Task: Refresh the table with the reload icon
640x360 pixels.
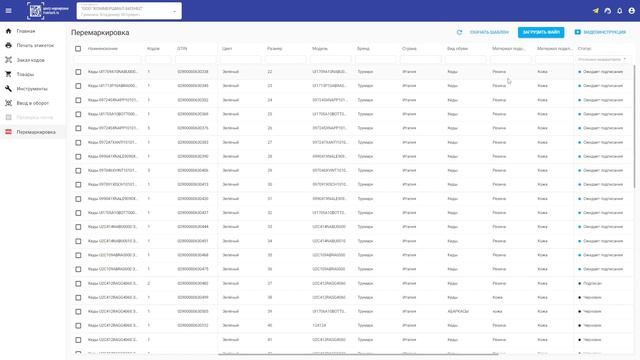Action: coord(459,32)
